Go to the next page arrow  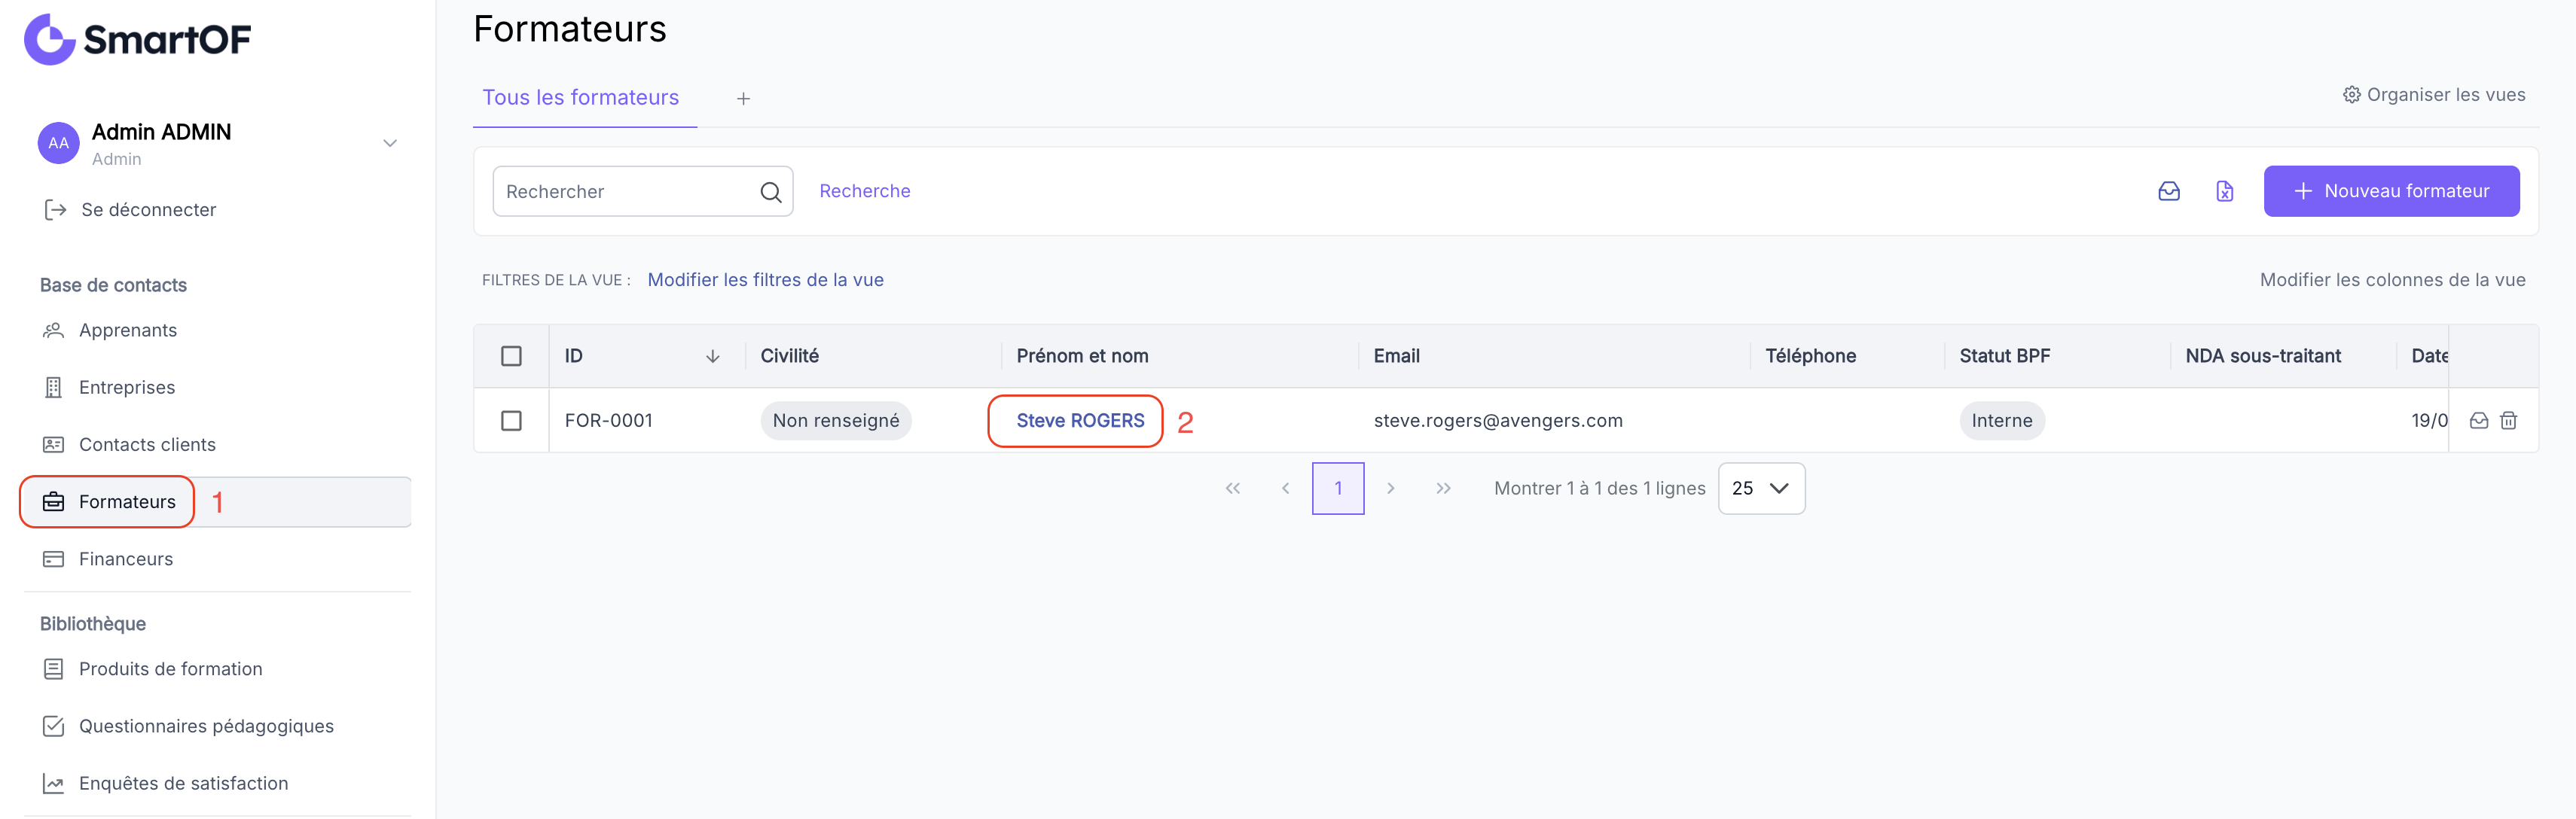pos(1390,489)
